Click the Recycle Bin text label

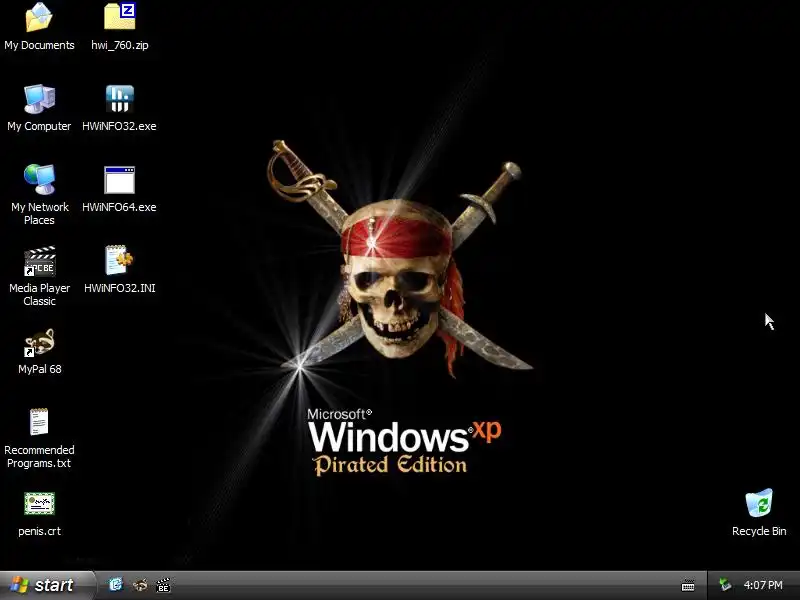(759, 531)
